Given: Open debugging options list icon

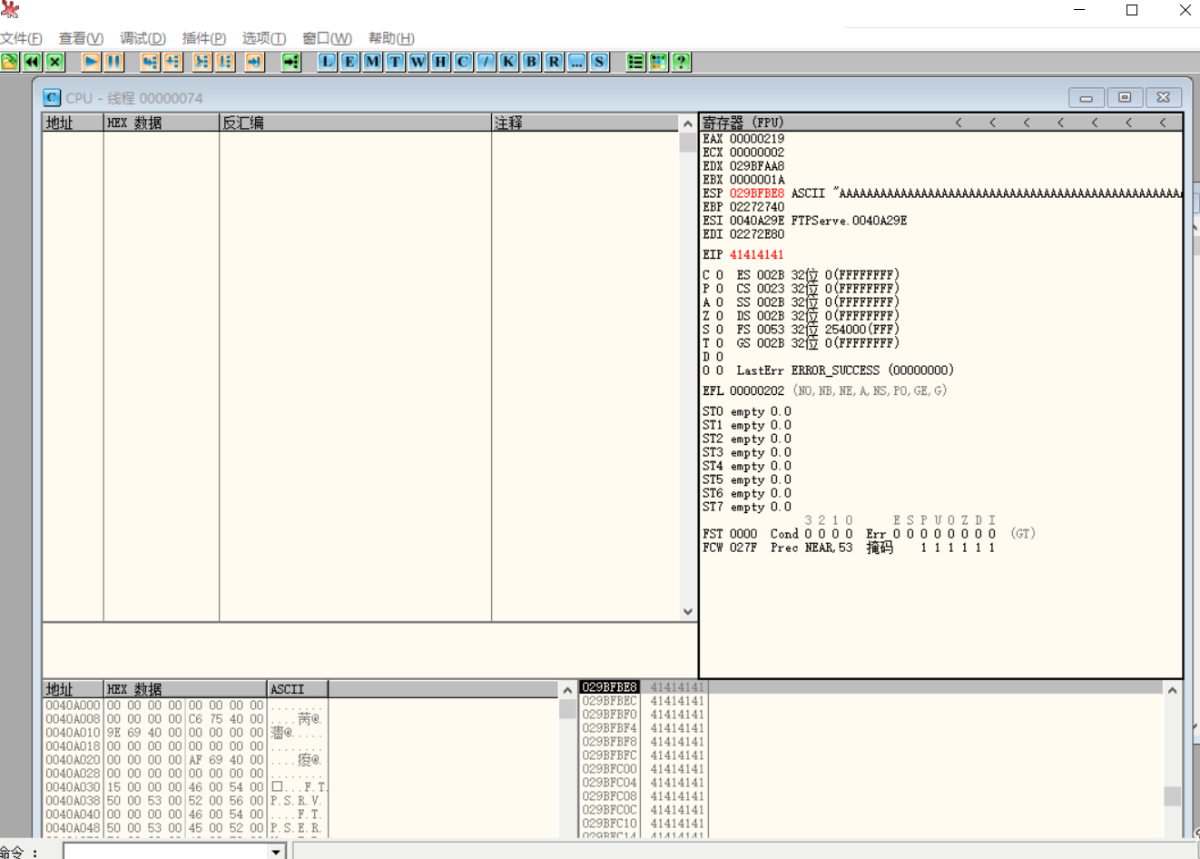Looking at the screenshot, I should pos(635,62).
